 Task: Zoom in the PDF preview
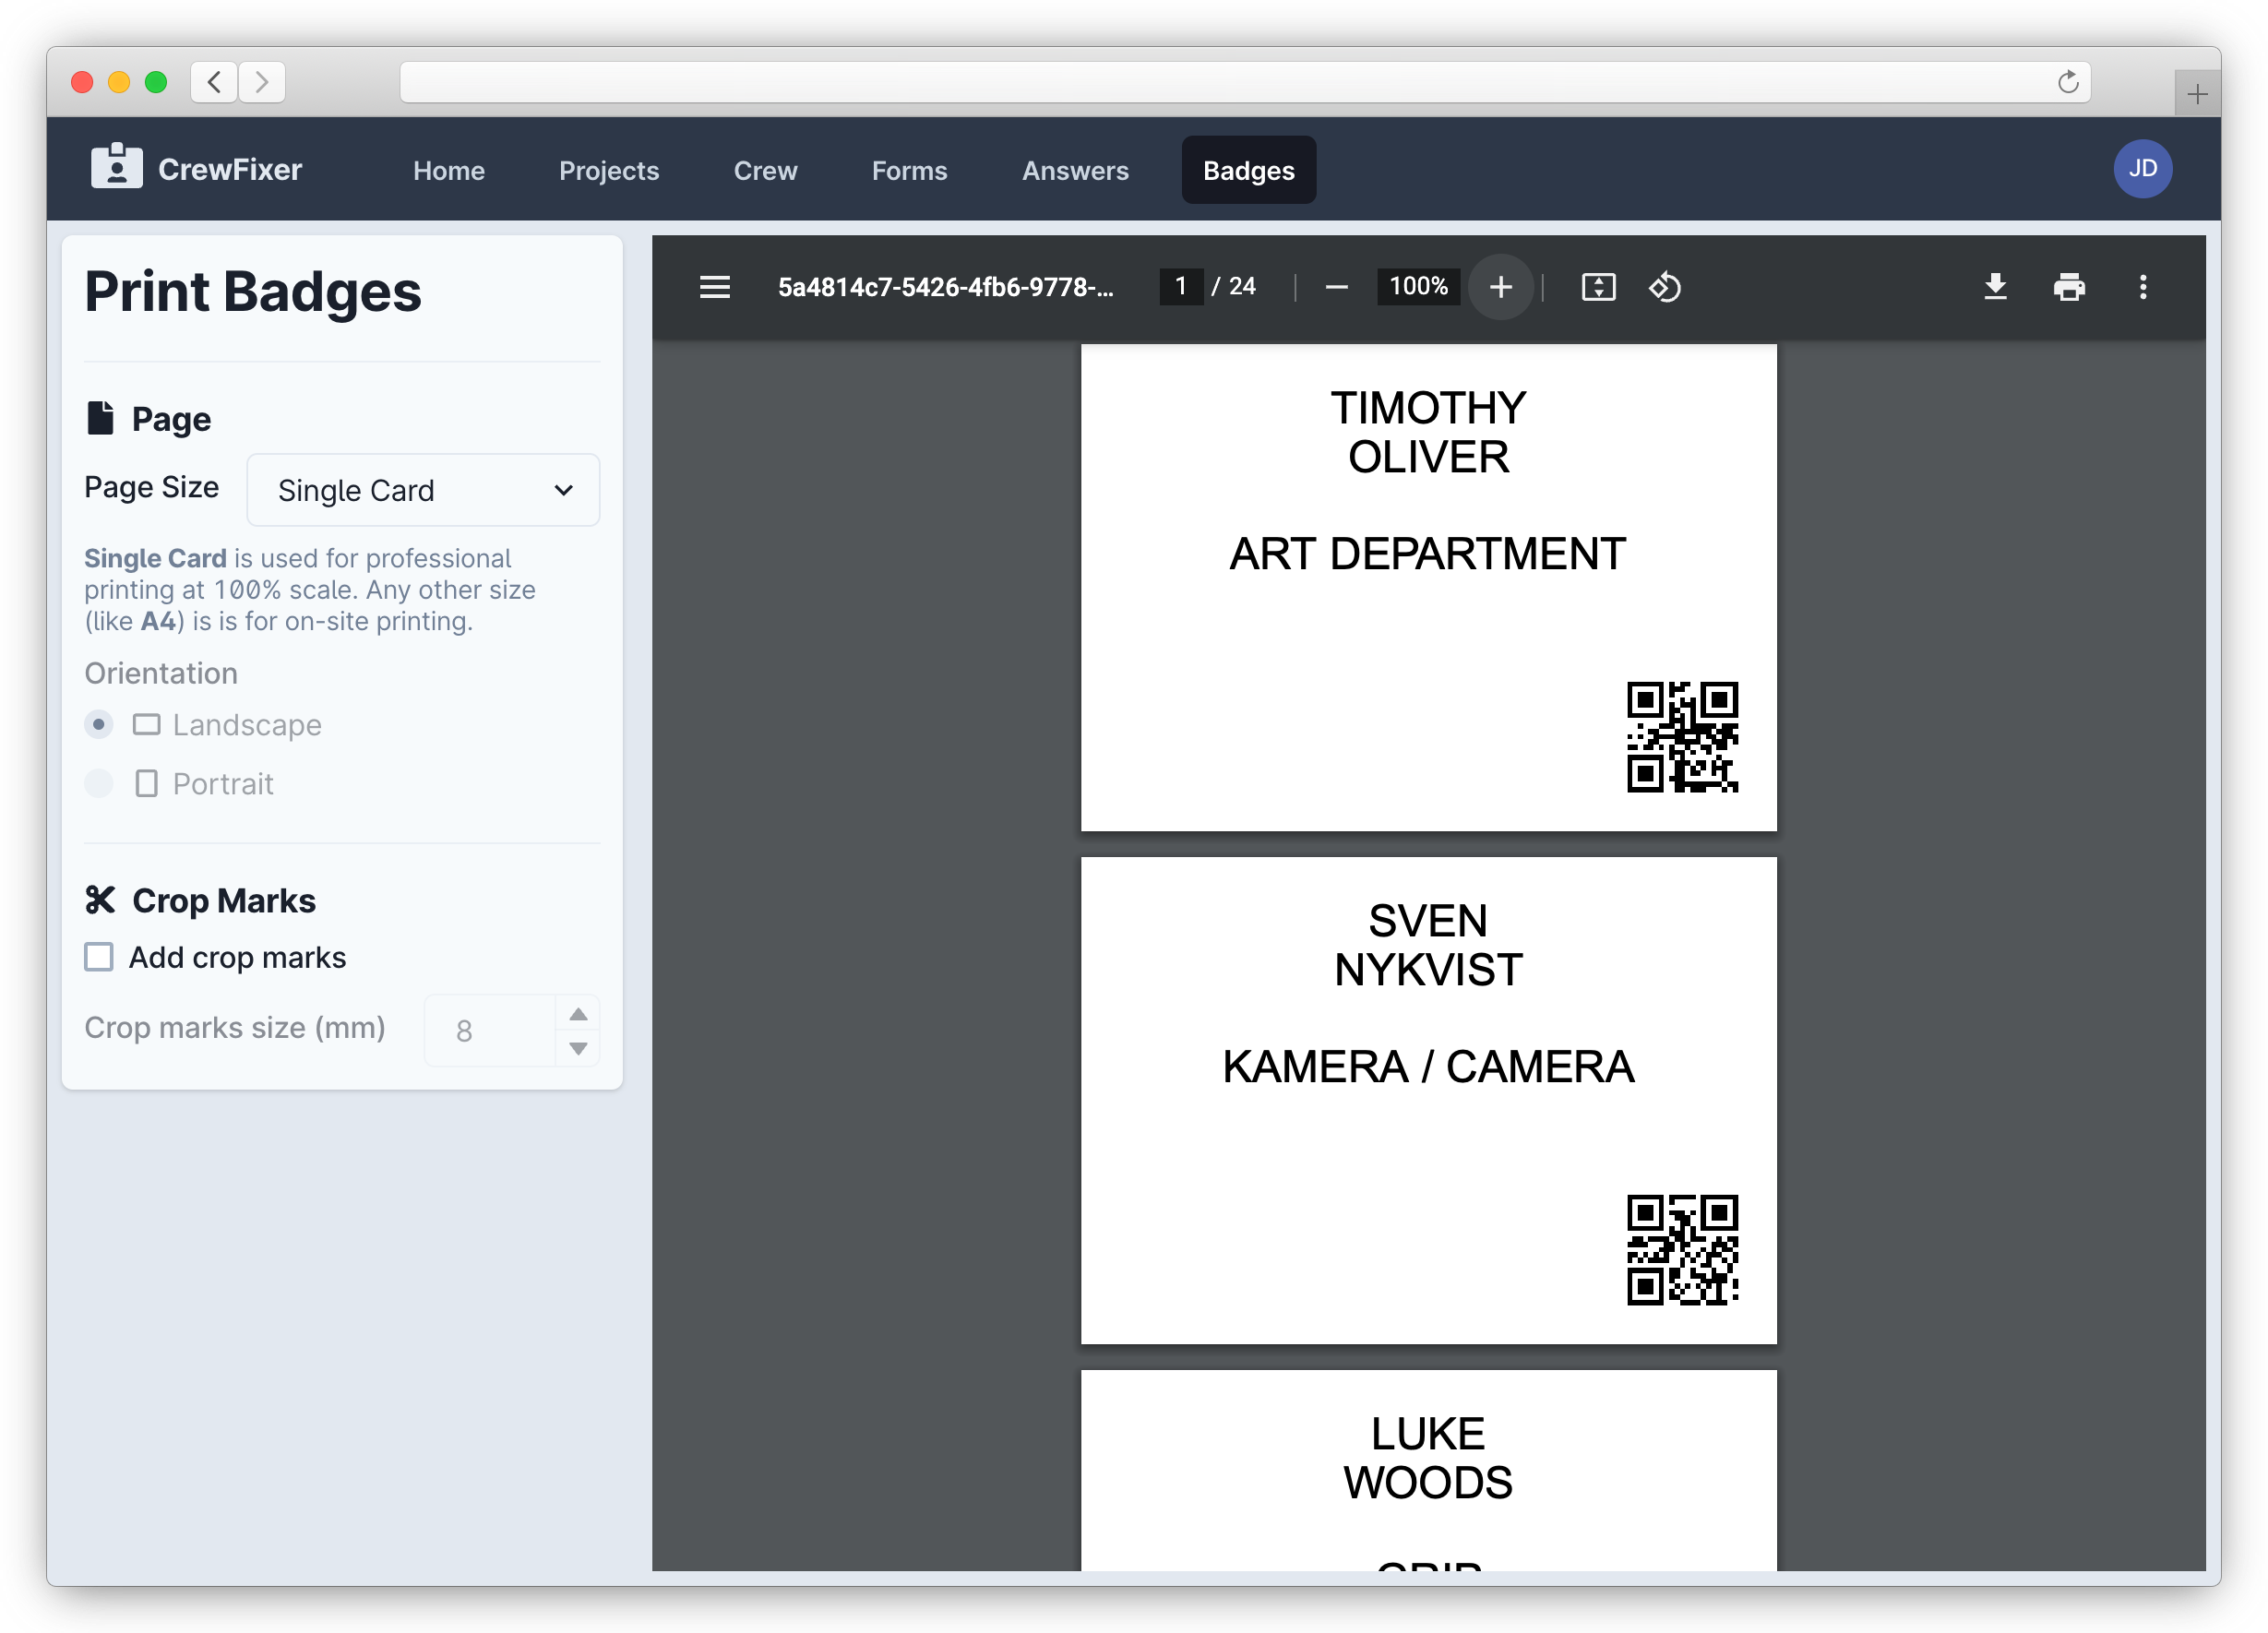coord(1500,287)
